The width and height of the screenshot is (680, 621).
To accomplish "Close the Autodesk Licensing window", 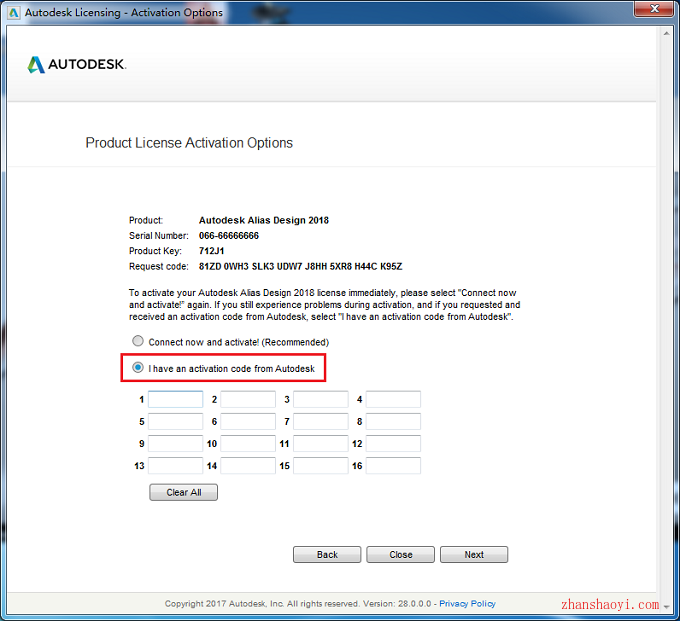I will (x=654, y=9).
